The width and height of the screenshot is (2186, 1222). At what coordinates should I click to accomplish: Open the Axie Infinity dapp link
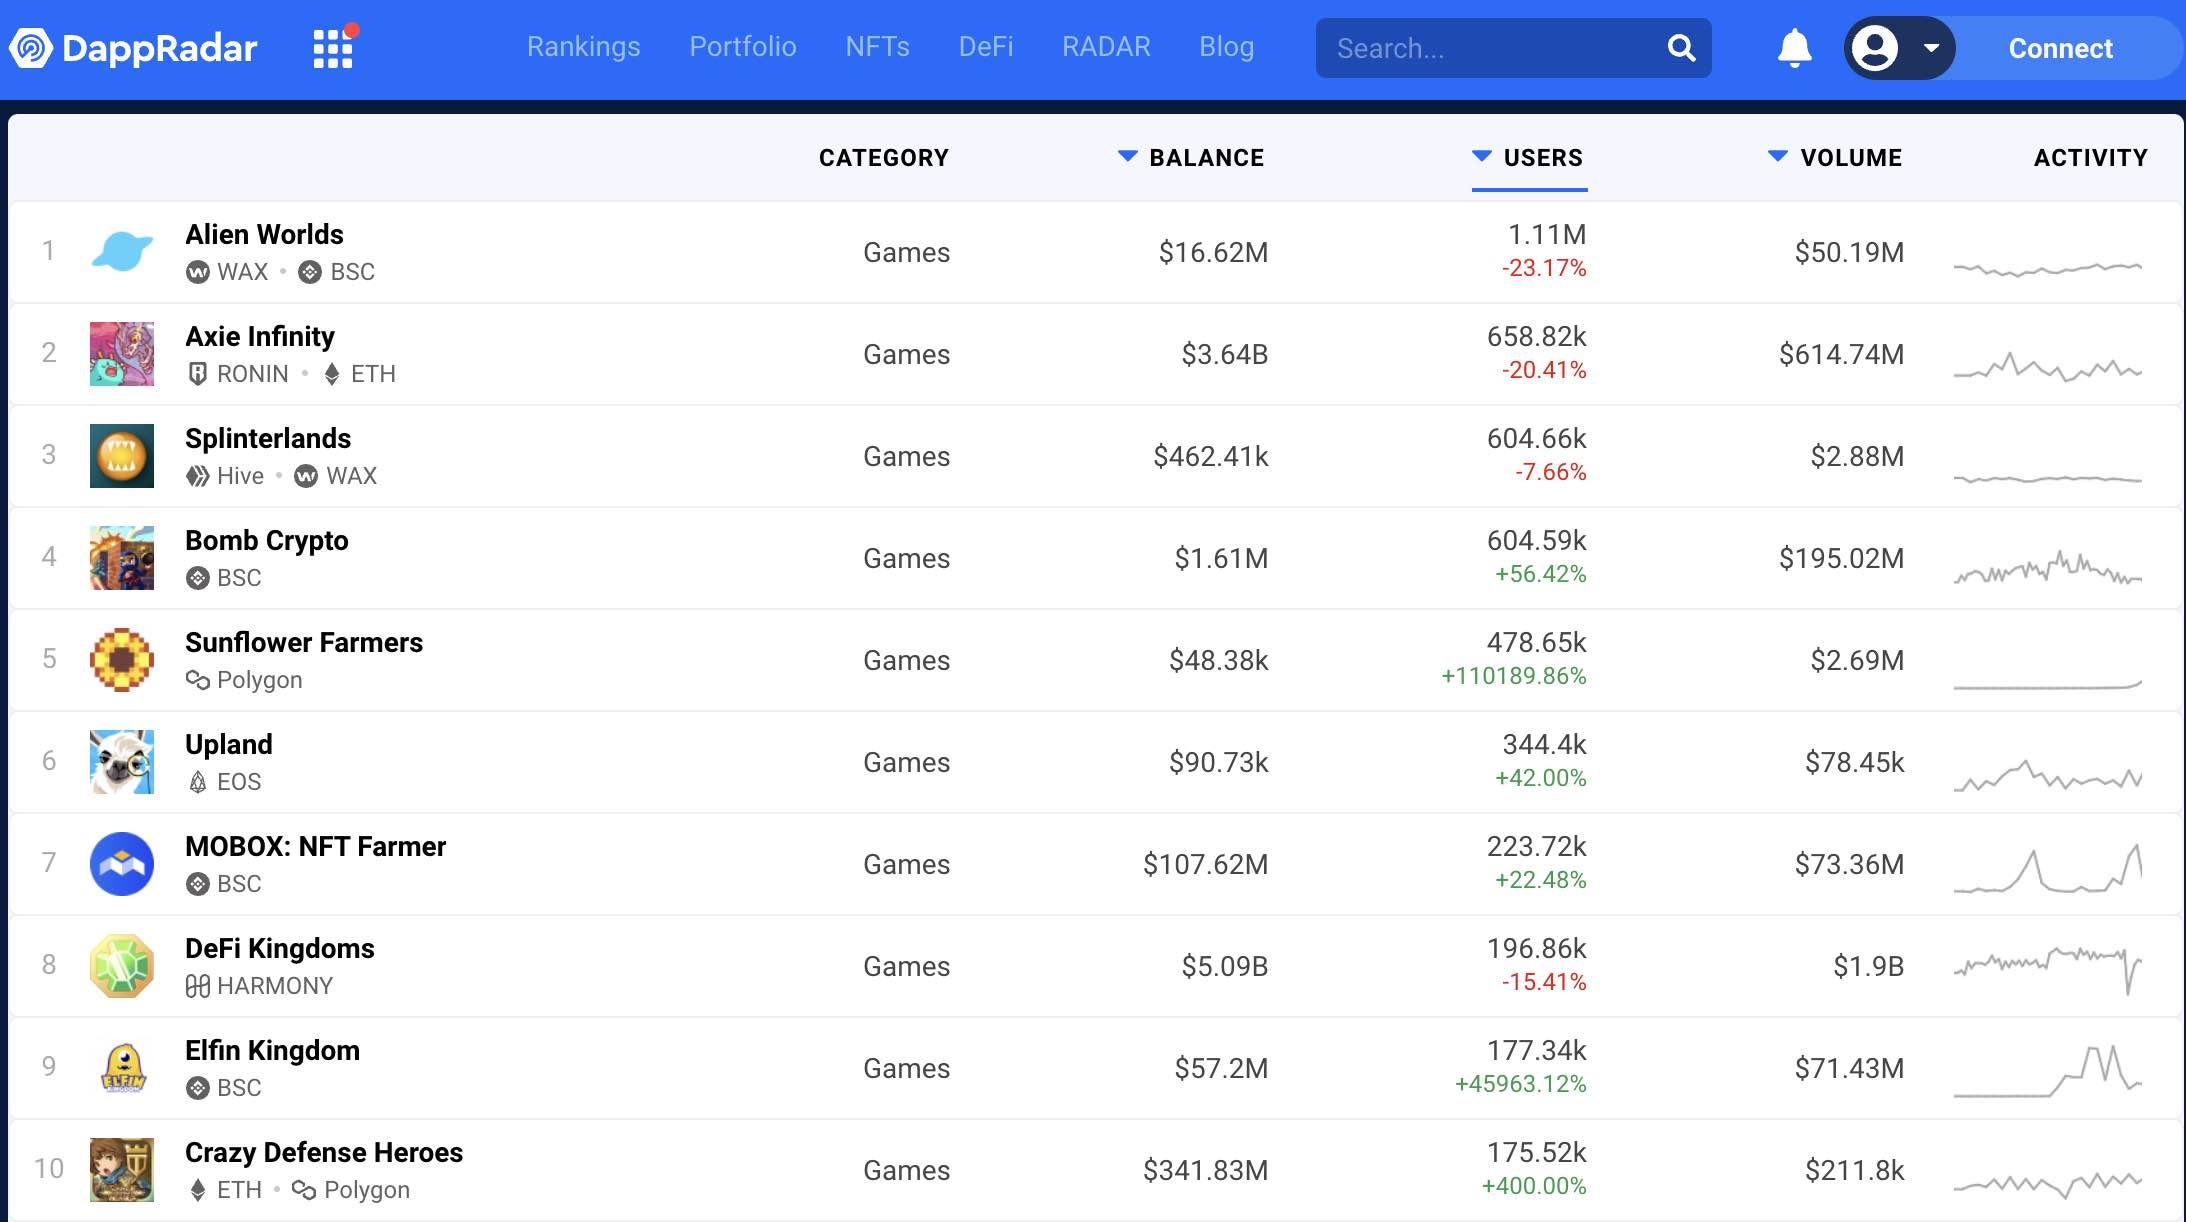coord(260,336)
